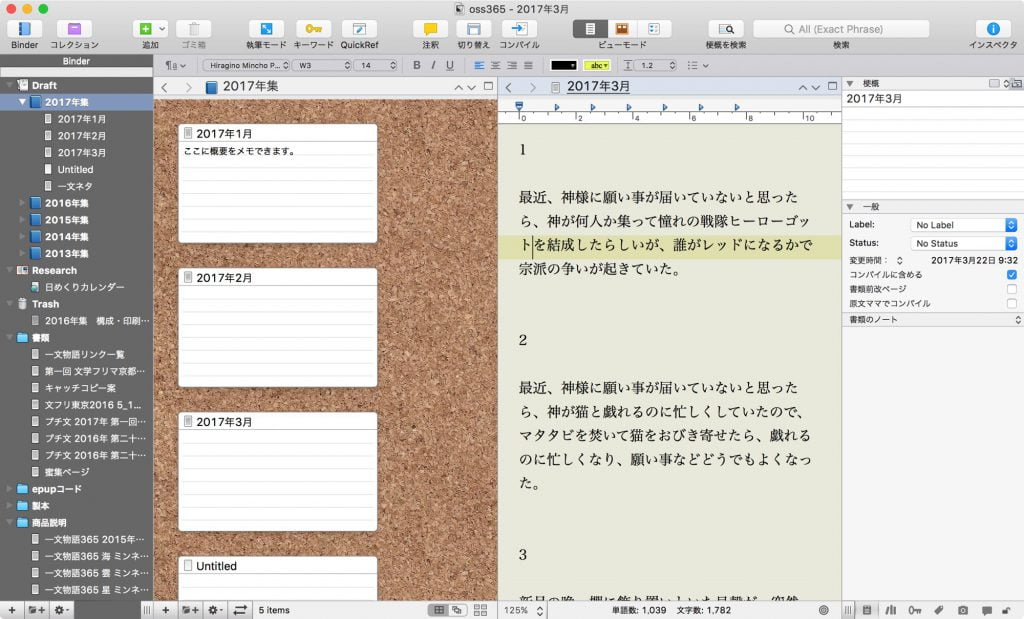Viewport: 1024px width, 619px height.
Task: Open the font weight W3 dropdown
Action: click(x=322, y=65)
